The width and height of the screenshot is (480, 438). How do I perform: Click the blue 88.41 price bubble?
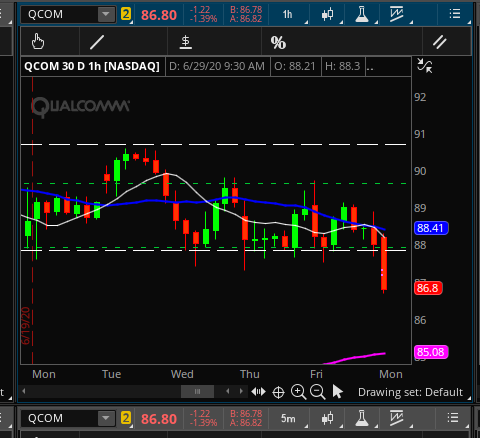pyautogui.click(x=431, y=228)
